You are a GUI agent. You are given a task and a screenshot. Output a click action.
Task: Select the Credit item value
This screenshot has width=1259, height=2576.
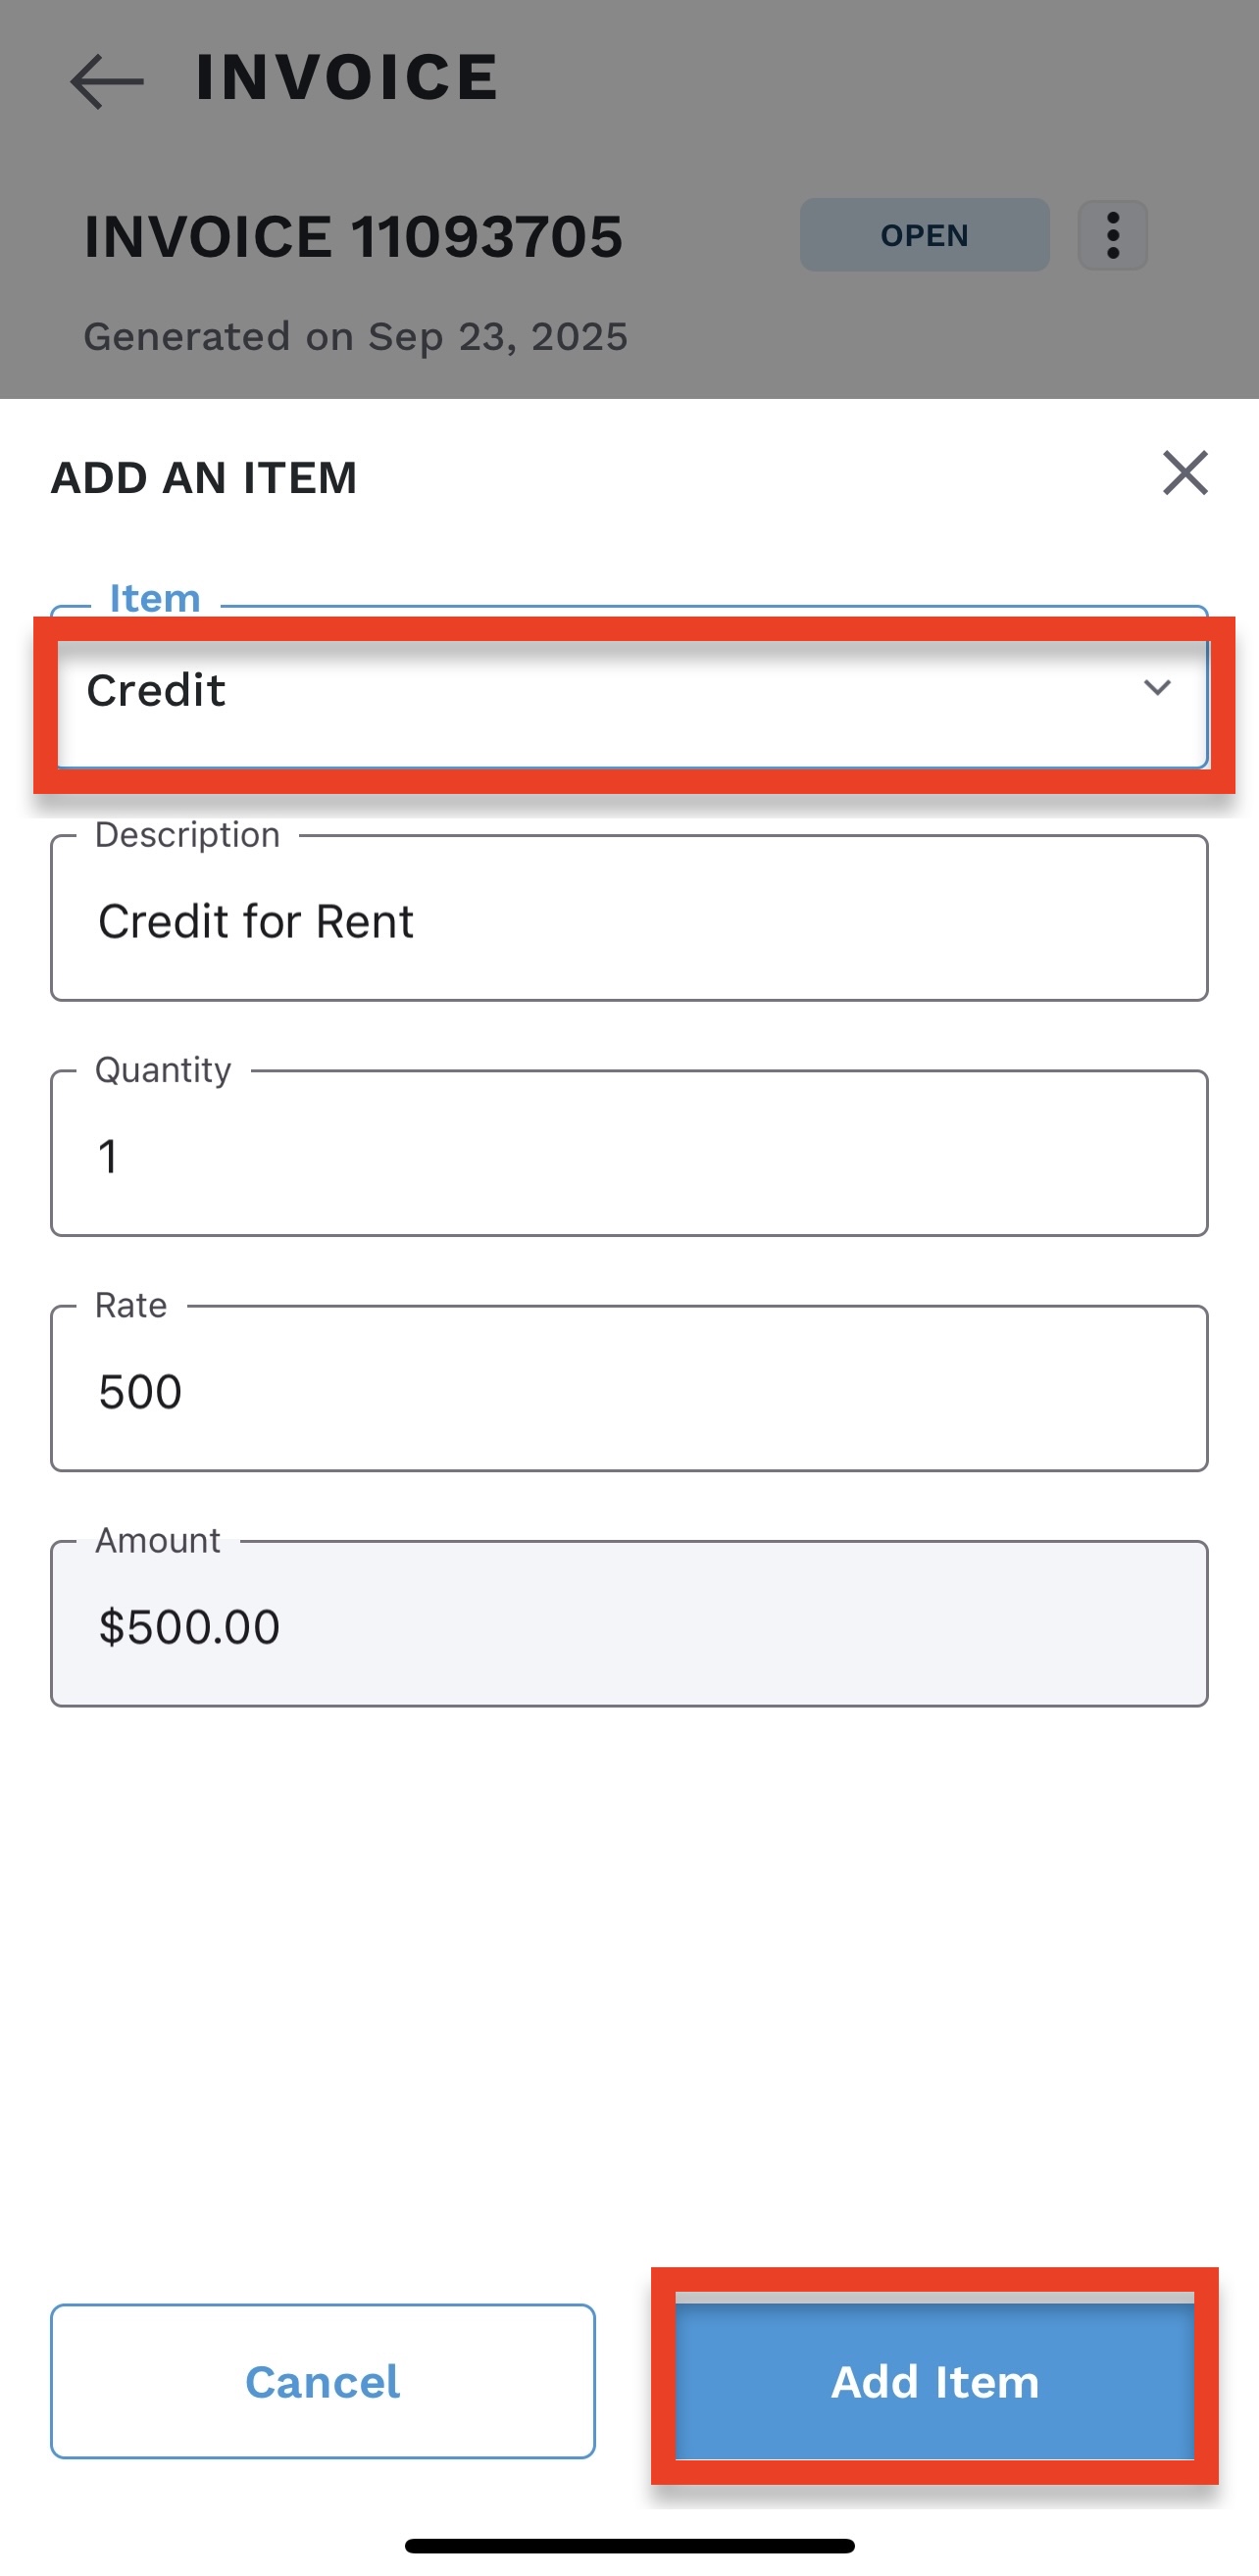tap(157, 691)
